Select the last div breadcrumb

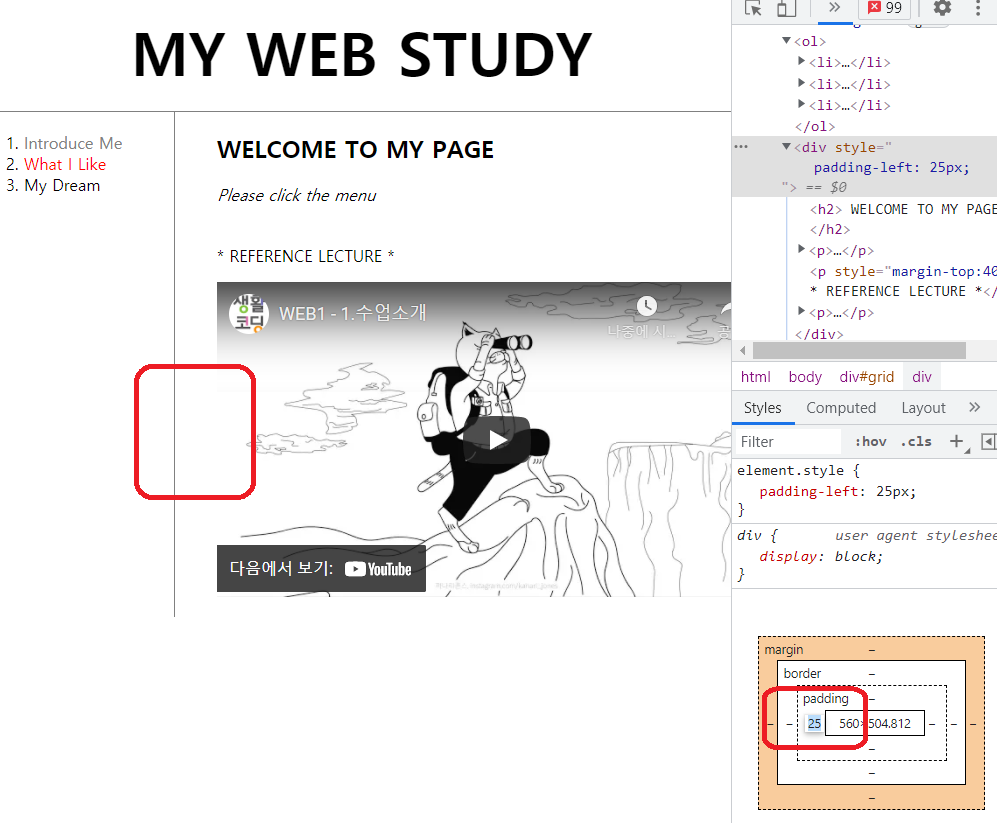point(921,377)
